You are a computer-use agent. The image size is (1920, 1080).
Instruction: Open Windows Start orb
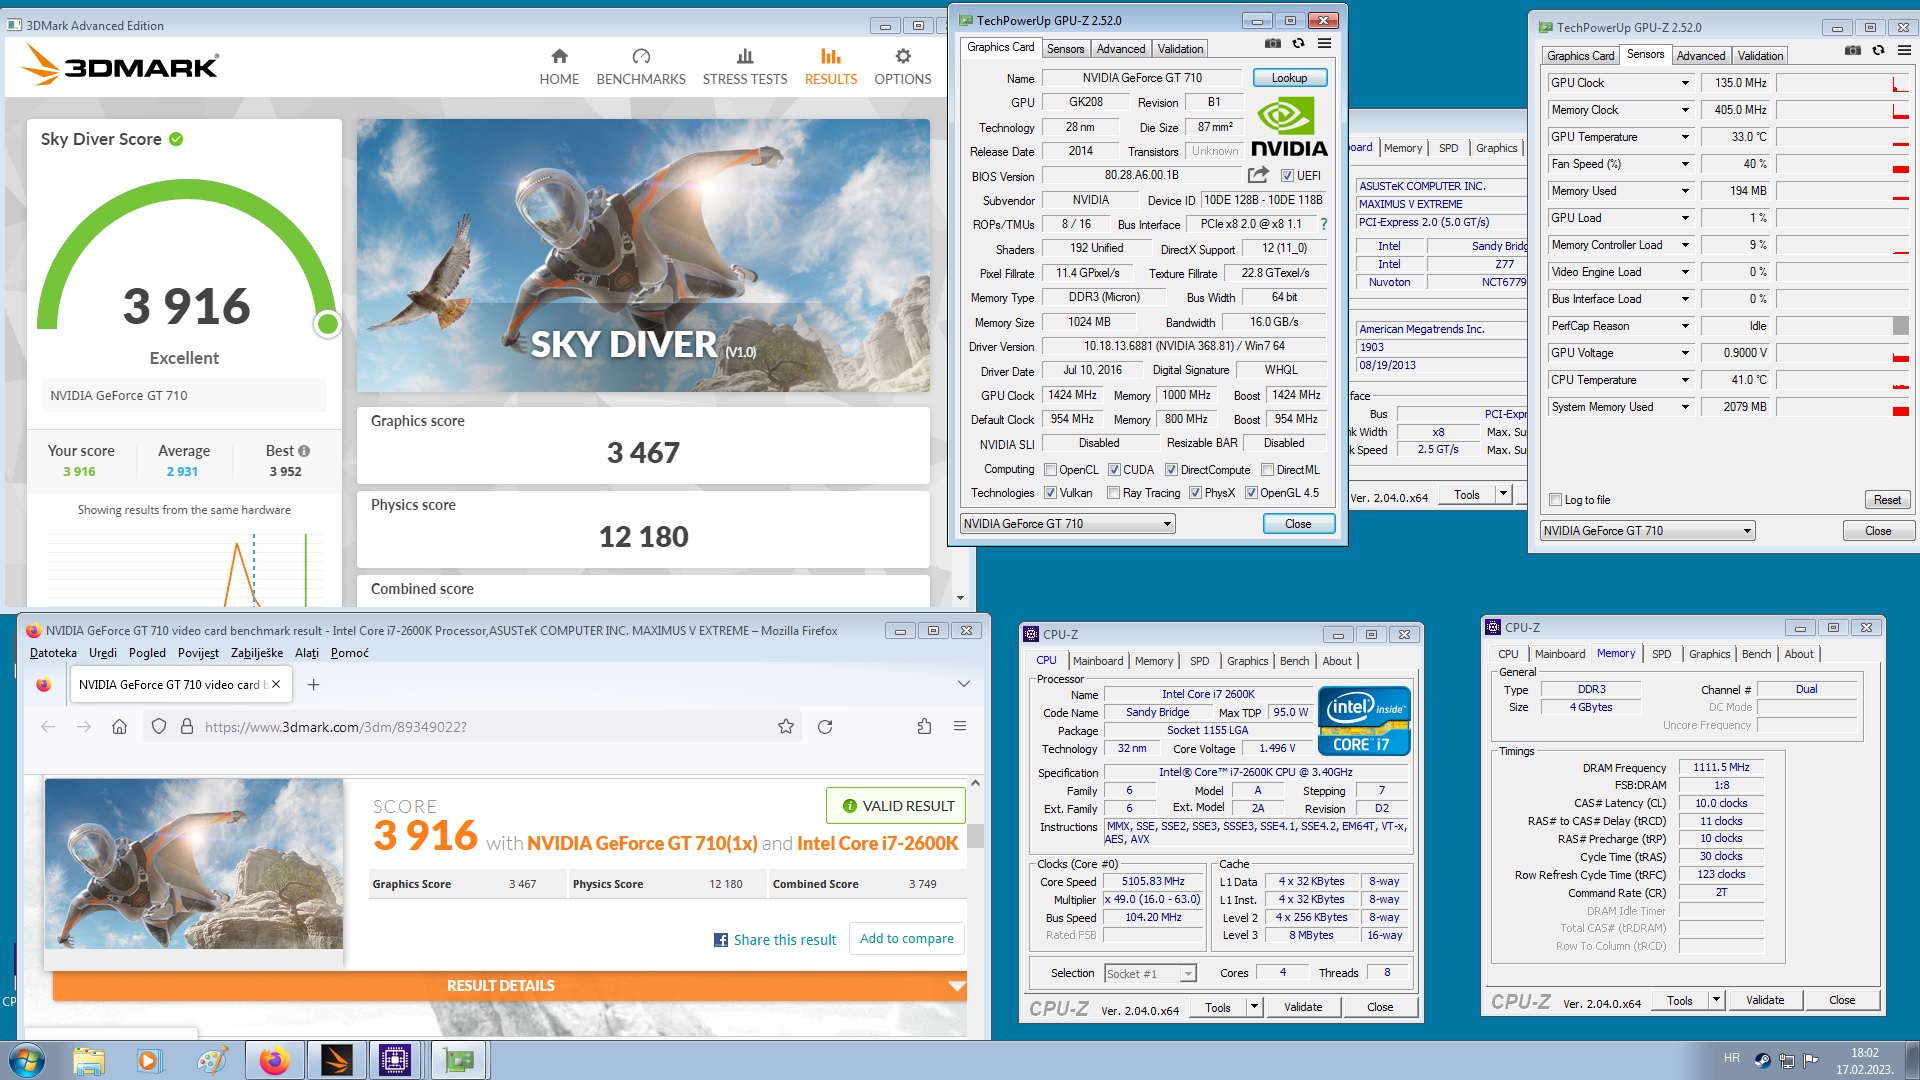[x=27, y=1060]
